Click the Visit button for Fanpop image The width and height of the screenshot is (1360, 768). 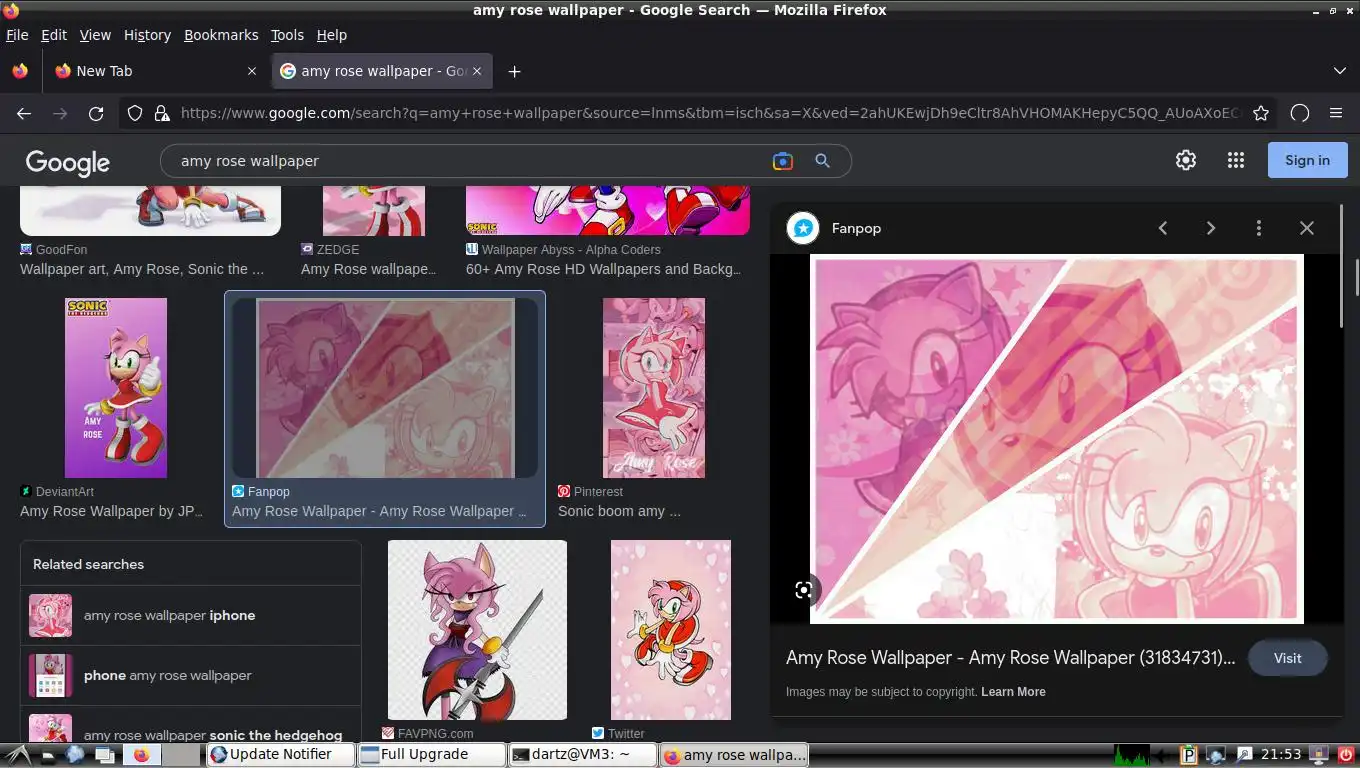pyautogui.click(x=1288, y=658)
